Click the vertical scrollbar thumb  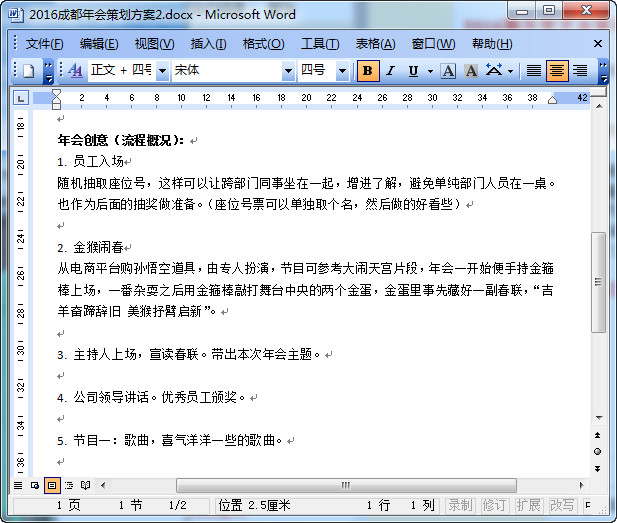pos(599,282)
